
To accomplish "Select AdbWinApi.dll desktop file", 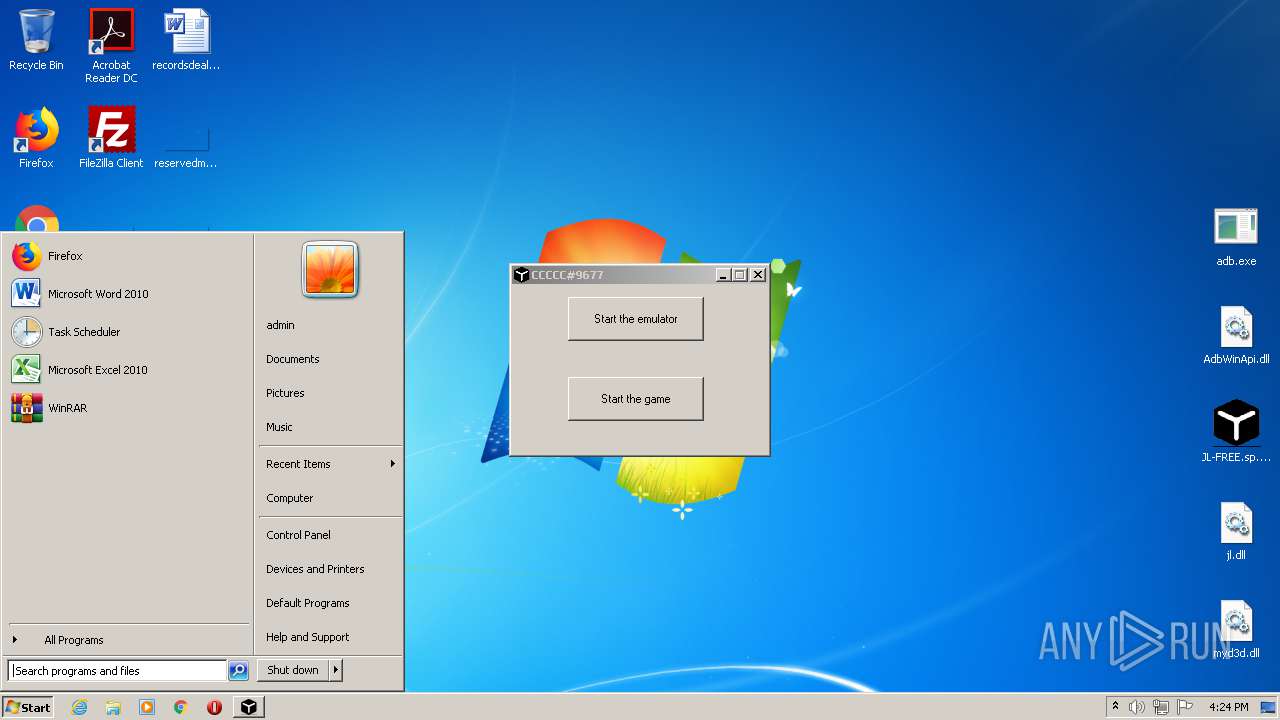I will [1236, 335].
